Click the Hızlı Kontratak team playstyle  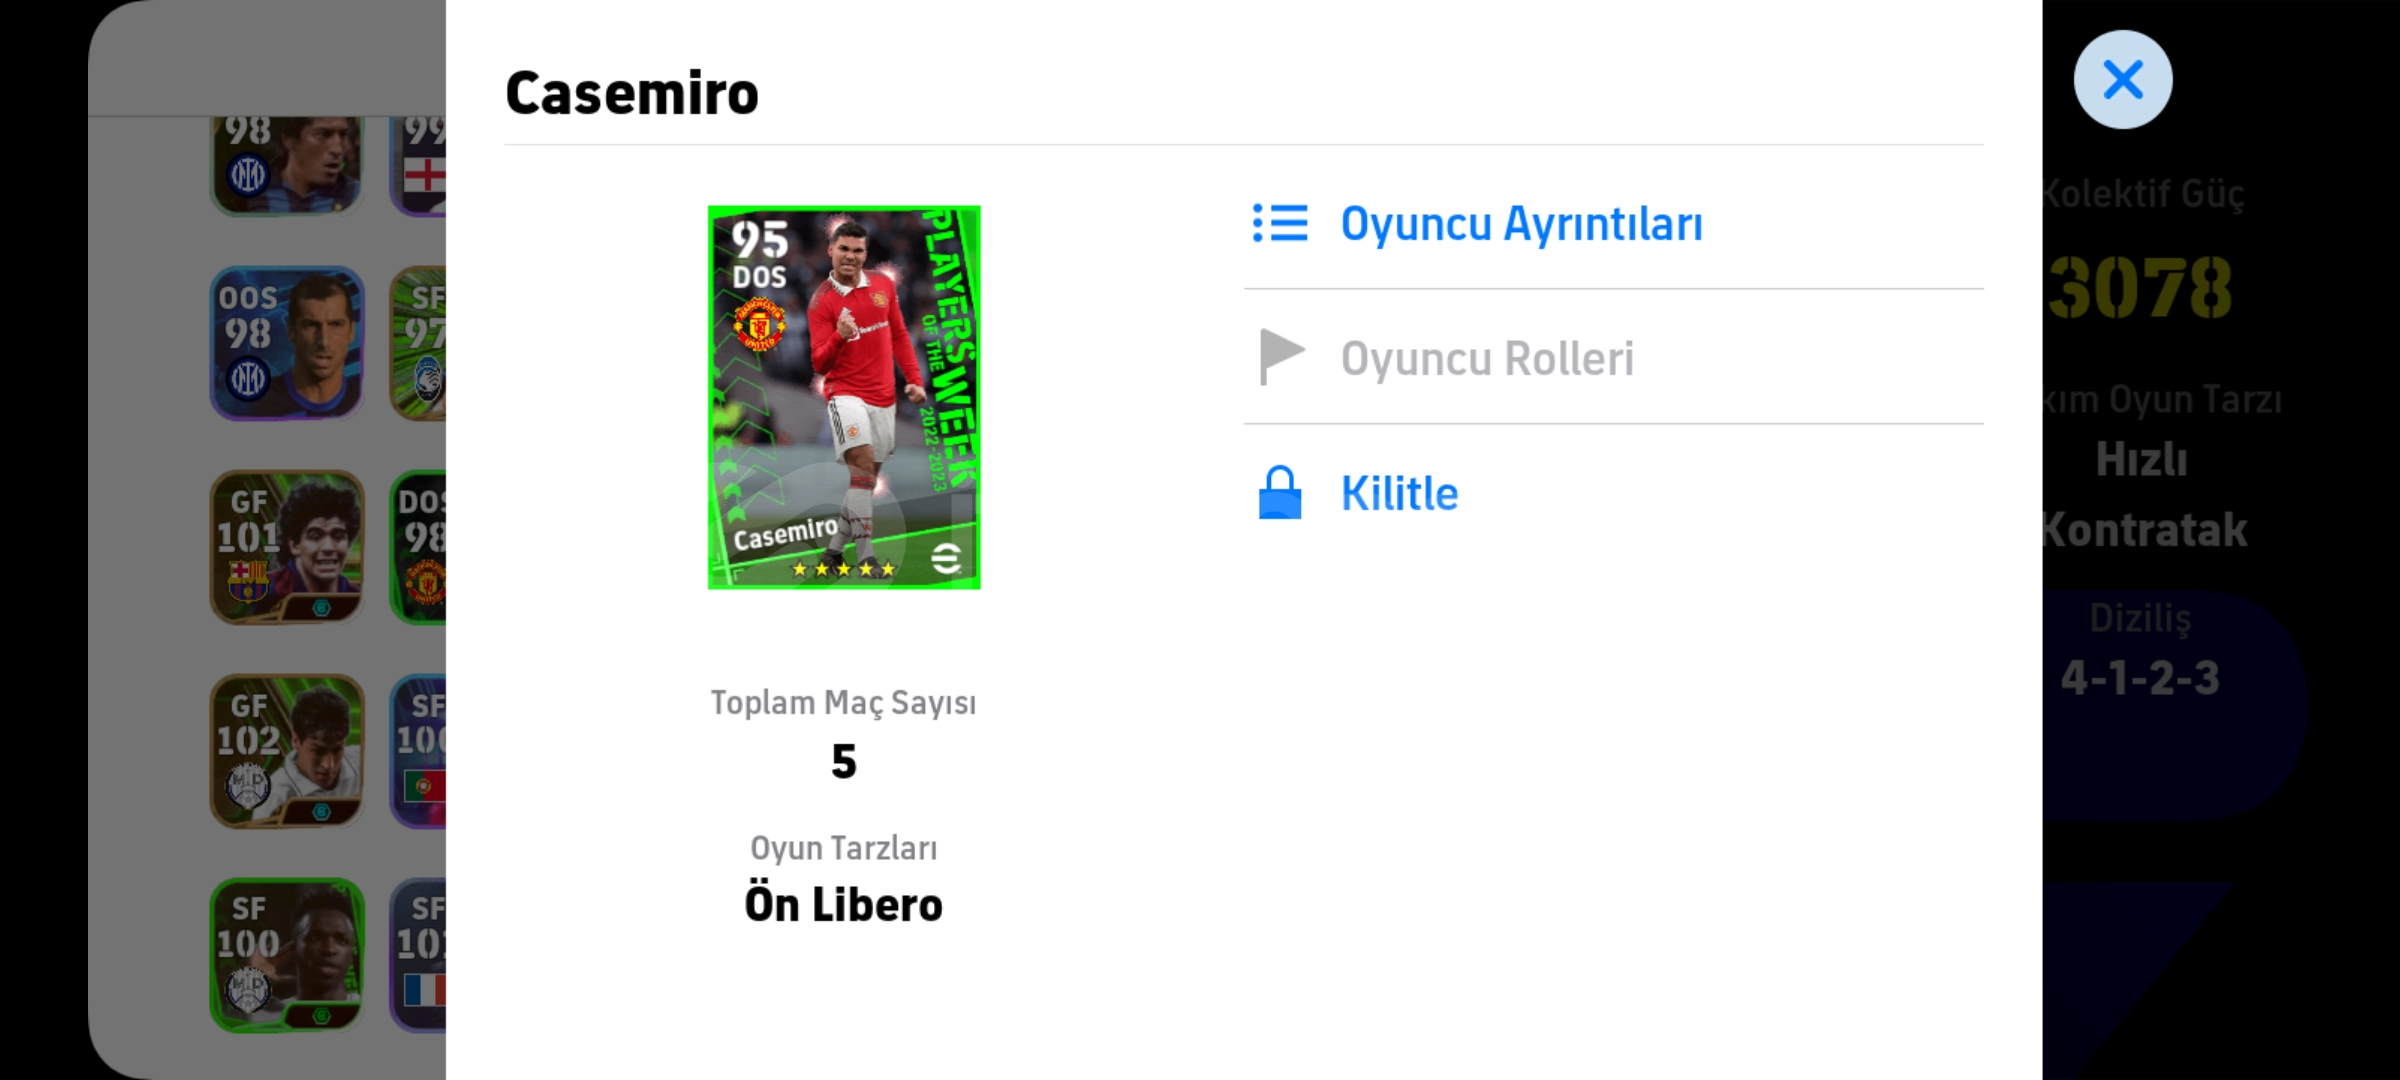click(x=2142, y=494)
